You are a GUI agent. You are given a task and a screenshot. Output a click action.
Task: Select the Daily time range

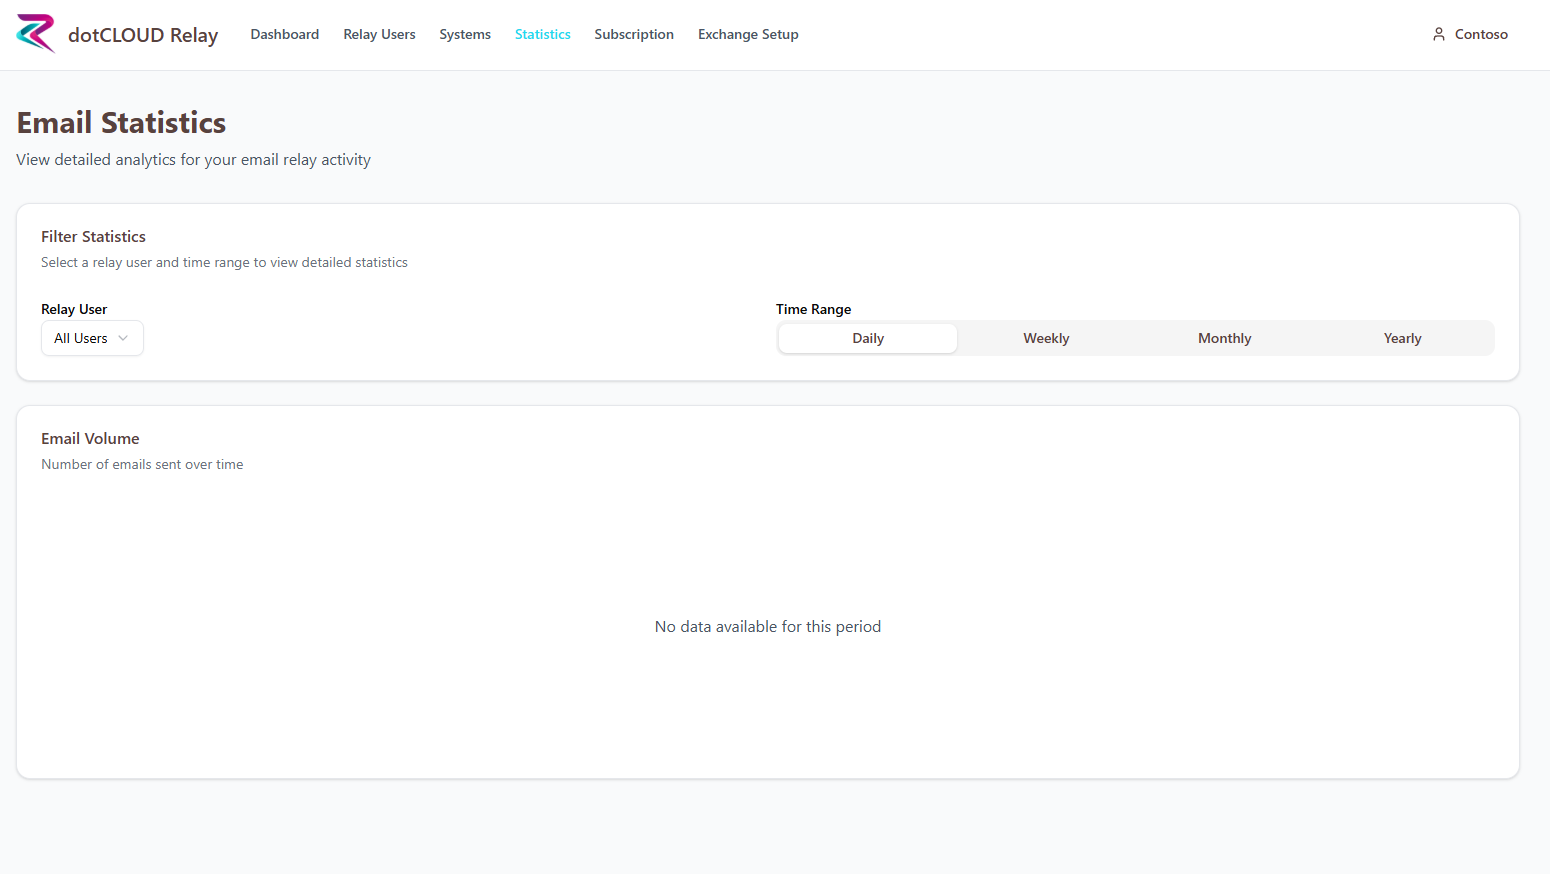(867, 338)
